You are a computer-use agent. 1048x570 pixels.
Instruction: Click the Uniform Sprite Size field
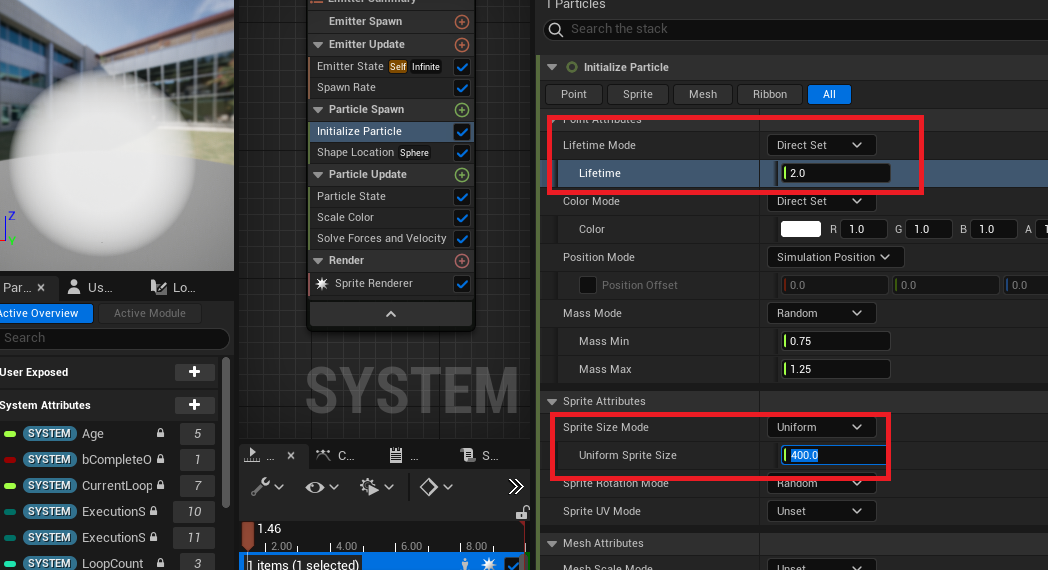[x=834, y=455]
